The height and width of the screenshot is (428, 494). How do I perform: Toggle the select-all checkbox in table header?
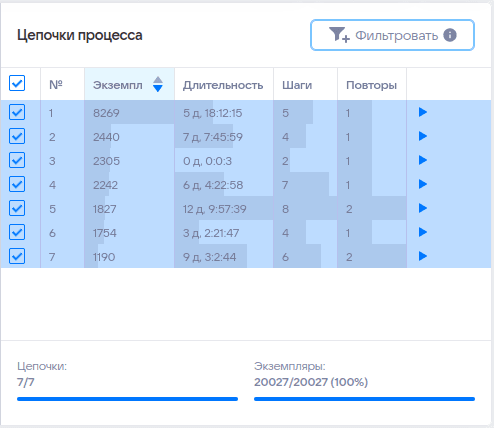pyautogui.click(x=17, y=83)
